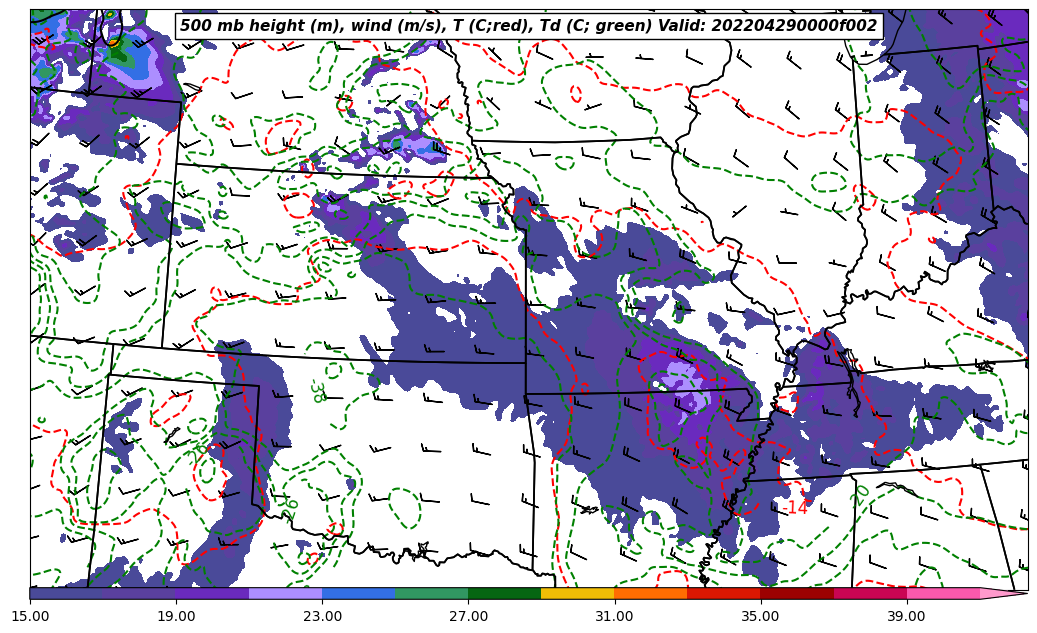The width and height of the screenshot is (1037, 633).
Task: Click the dark maroon colorbar segment
Action: point(796,593)
